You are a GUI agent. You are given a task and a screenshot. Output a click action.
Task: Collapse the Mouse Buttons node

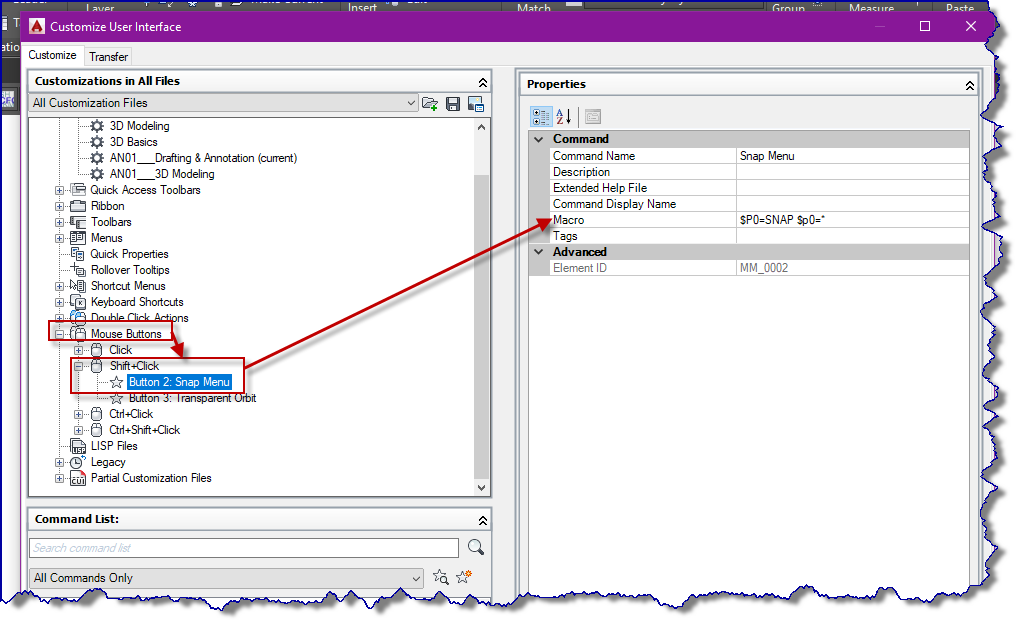(x=60, y=334)
